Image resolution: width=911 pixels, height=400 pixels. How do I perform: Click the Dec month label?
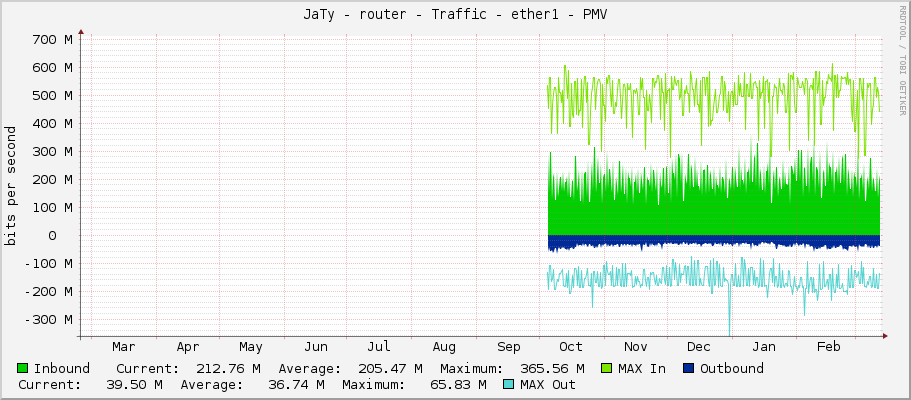(x=698, y=347)
